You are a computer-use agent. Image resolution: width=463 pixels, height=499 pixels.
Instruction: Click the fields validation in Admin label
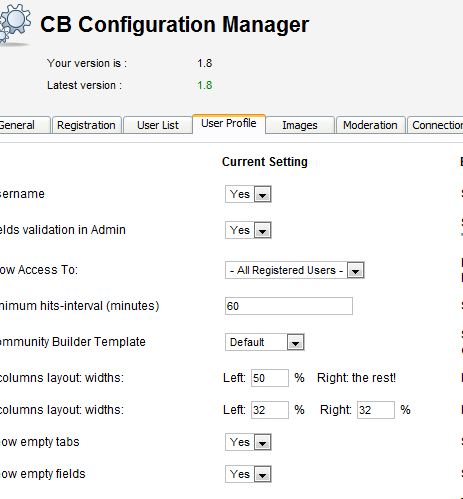63,230
